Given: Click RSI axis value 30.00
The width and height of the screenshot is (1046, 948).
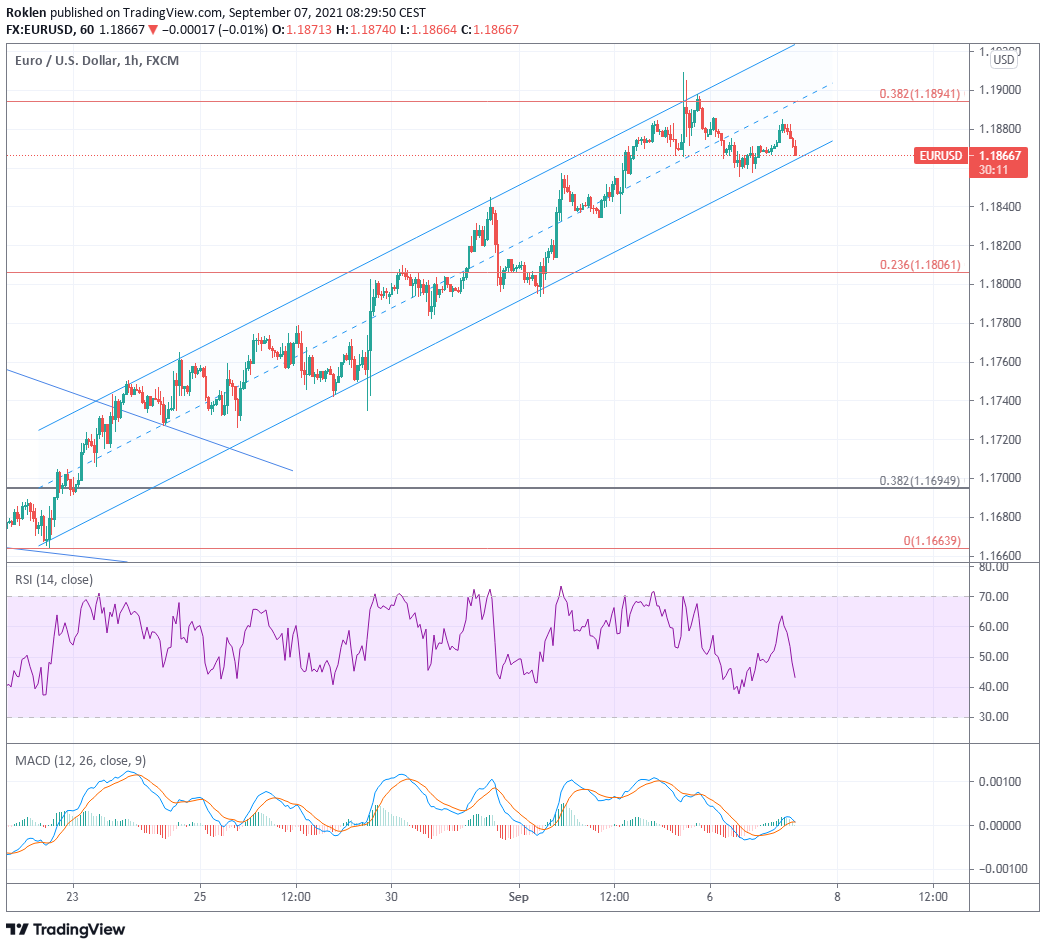Looking at the screenshot, I should tap(993, 717).
